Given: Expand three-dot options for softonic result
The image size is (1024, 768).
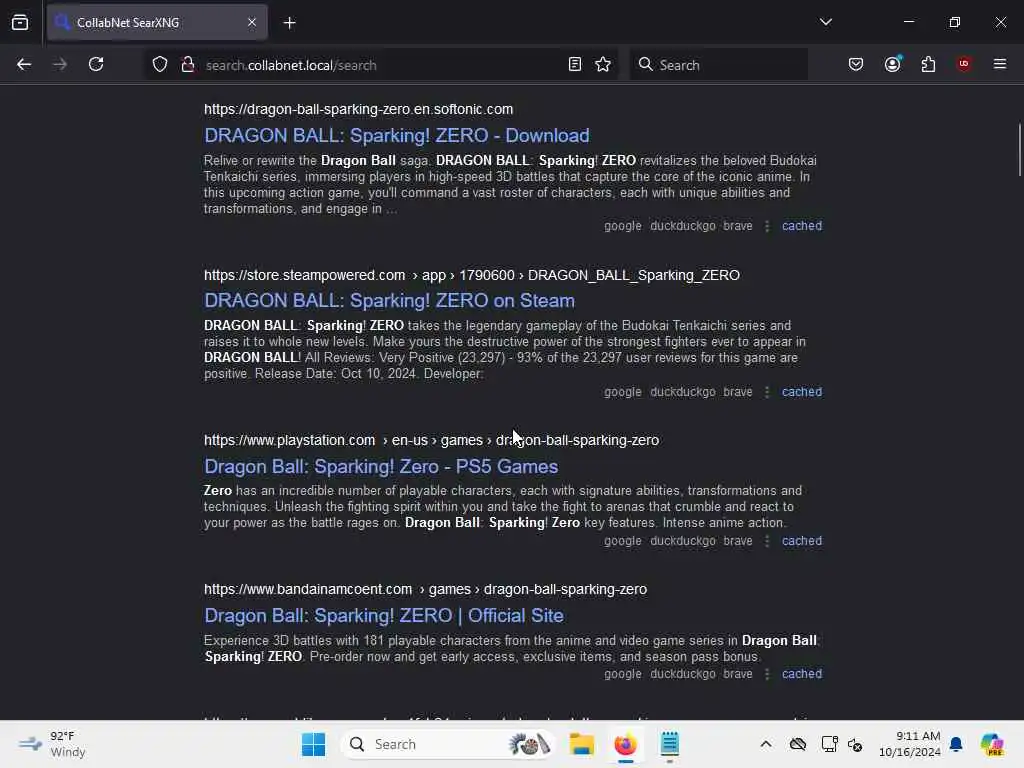Looking at the screenshot, I should click(767, 226).
